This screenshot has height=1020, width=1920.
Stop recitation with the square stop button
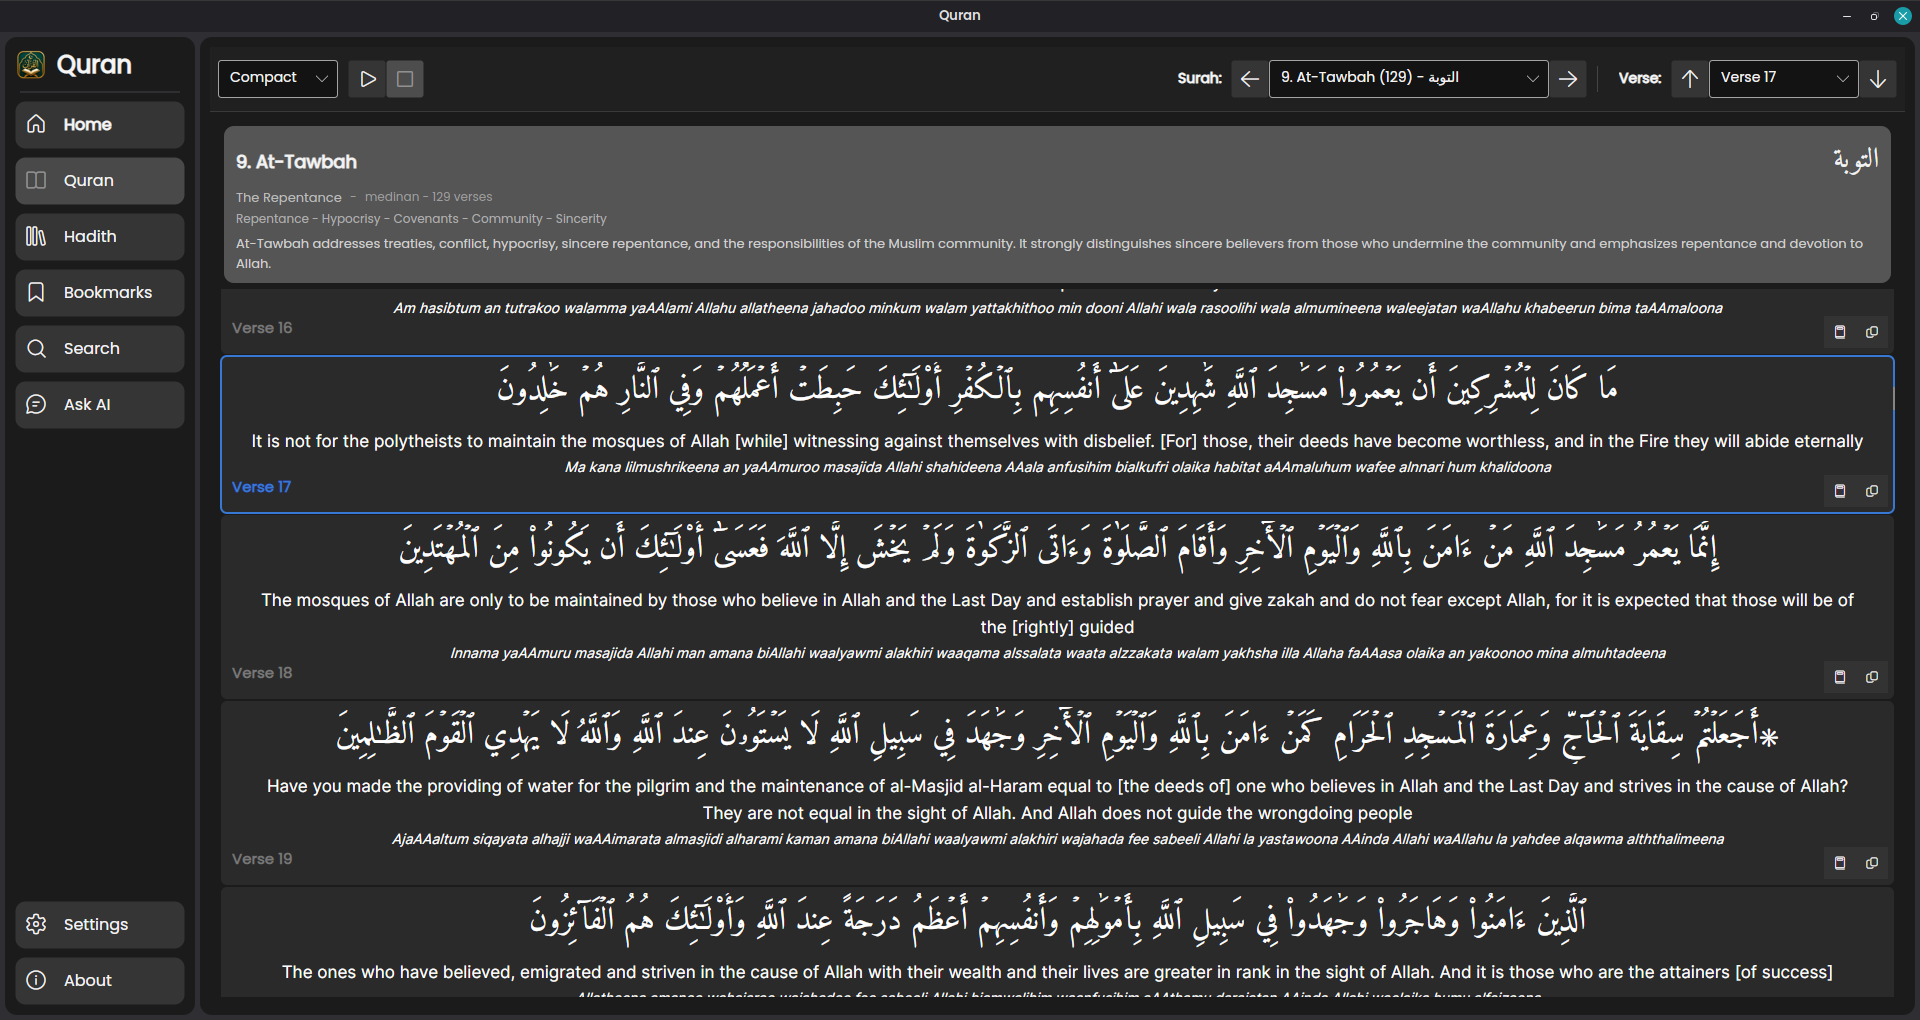point(405,79)
